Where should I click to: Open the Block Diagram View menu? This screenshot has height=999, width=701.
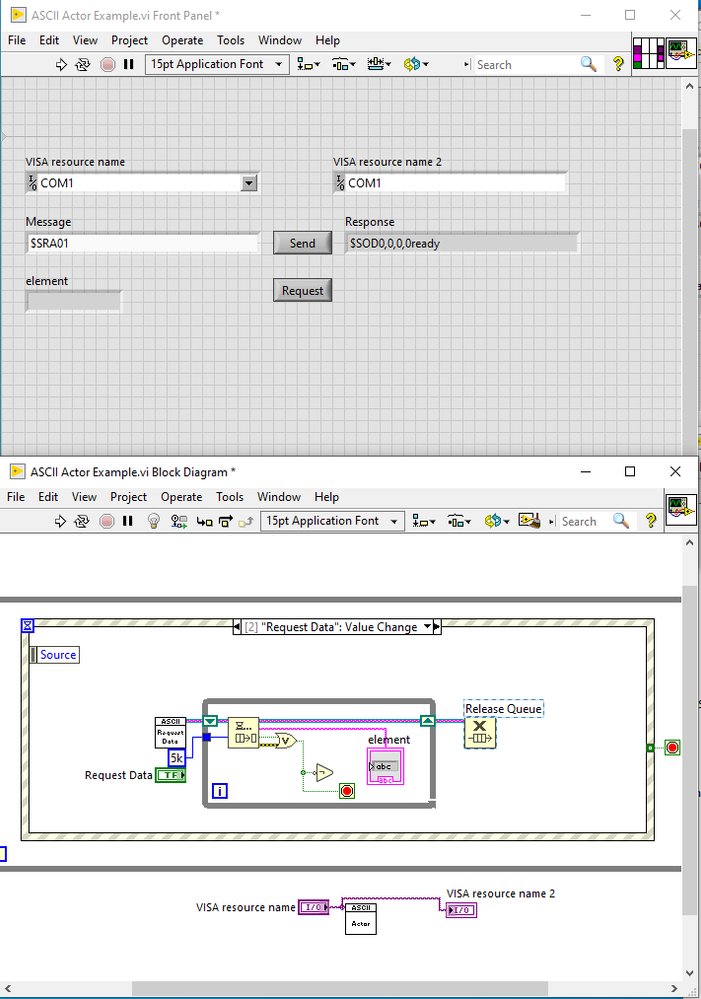click(84, 497)
